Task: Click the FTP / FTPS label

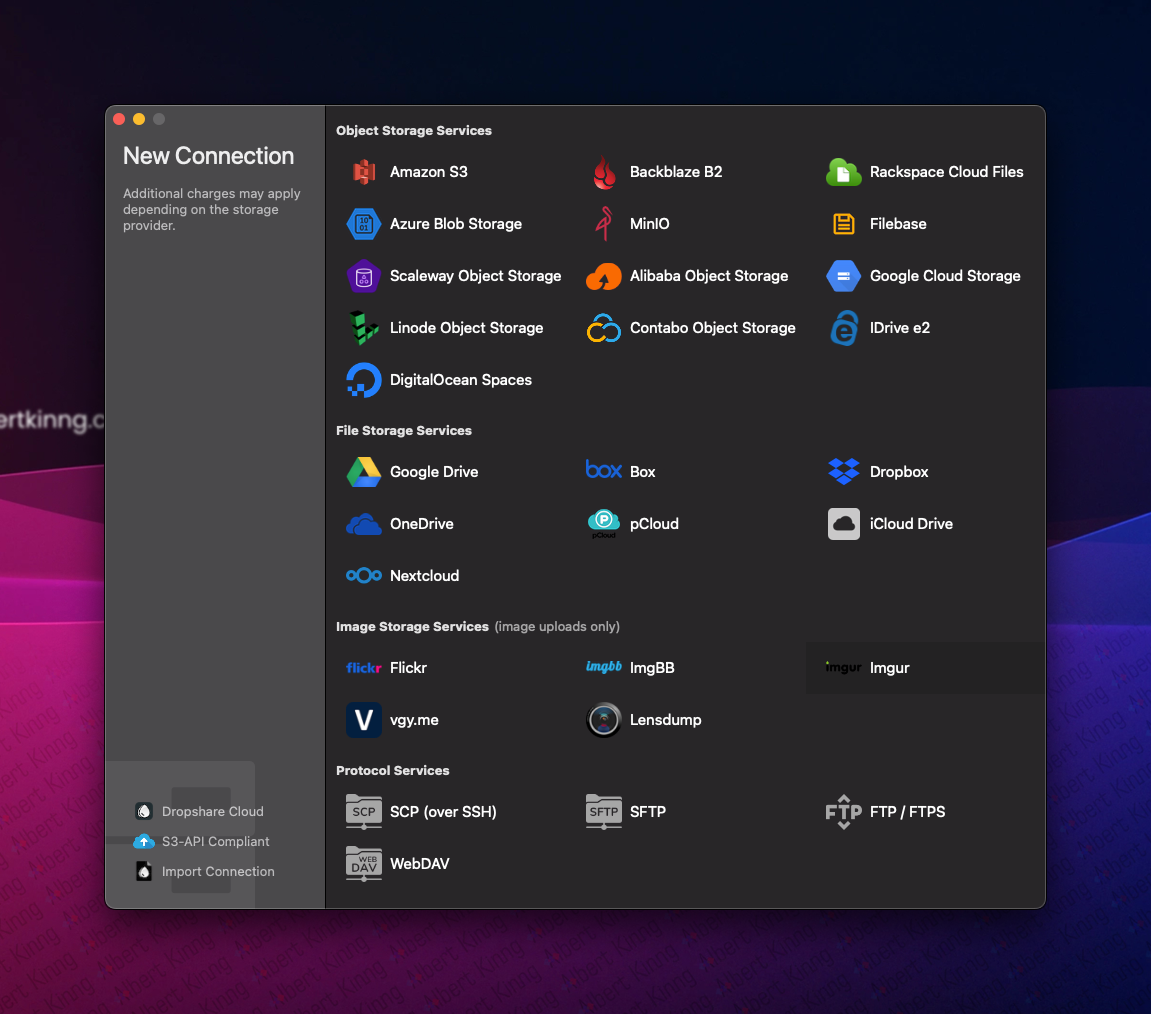Action: [907, 812]
